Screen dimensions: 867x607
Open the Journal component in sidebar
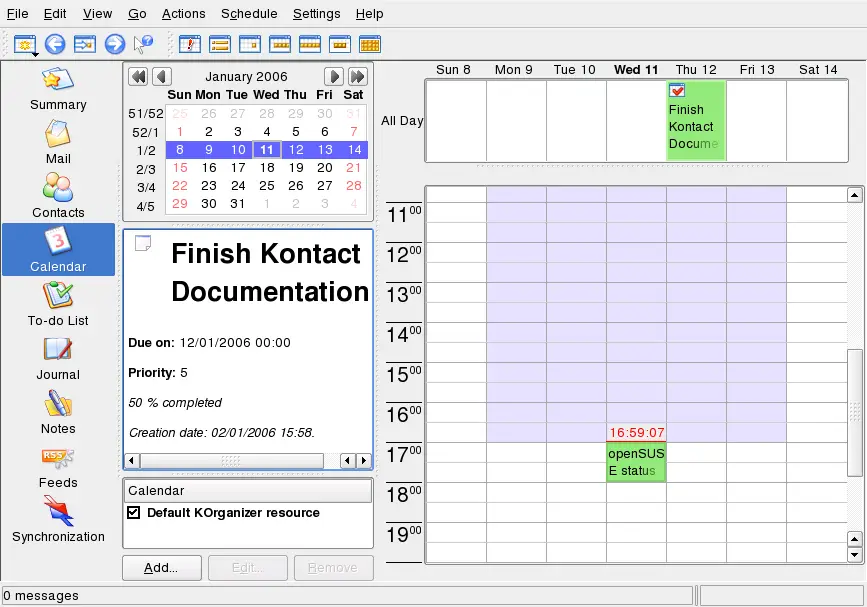[x=58, y=358]
